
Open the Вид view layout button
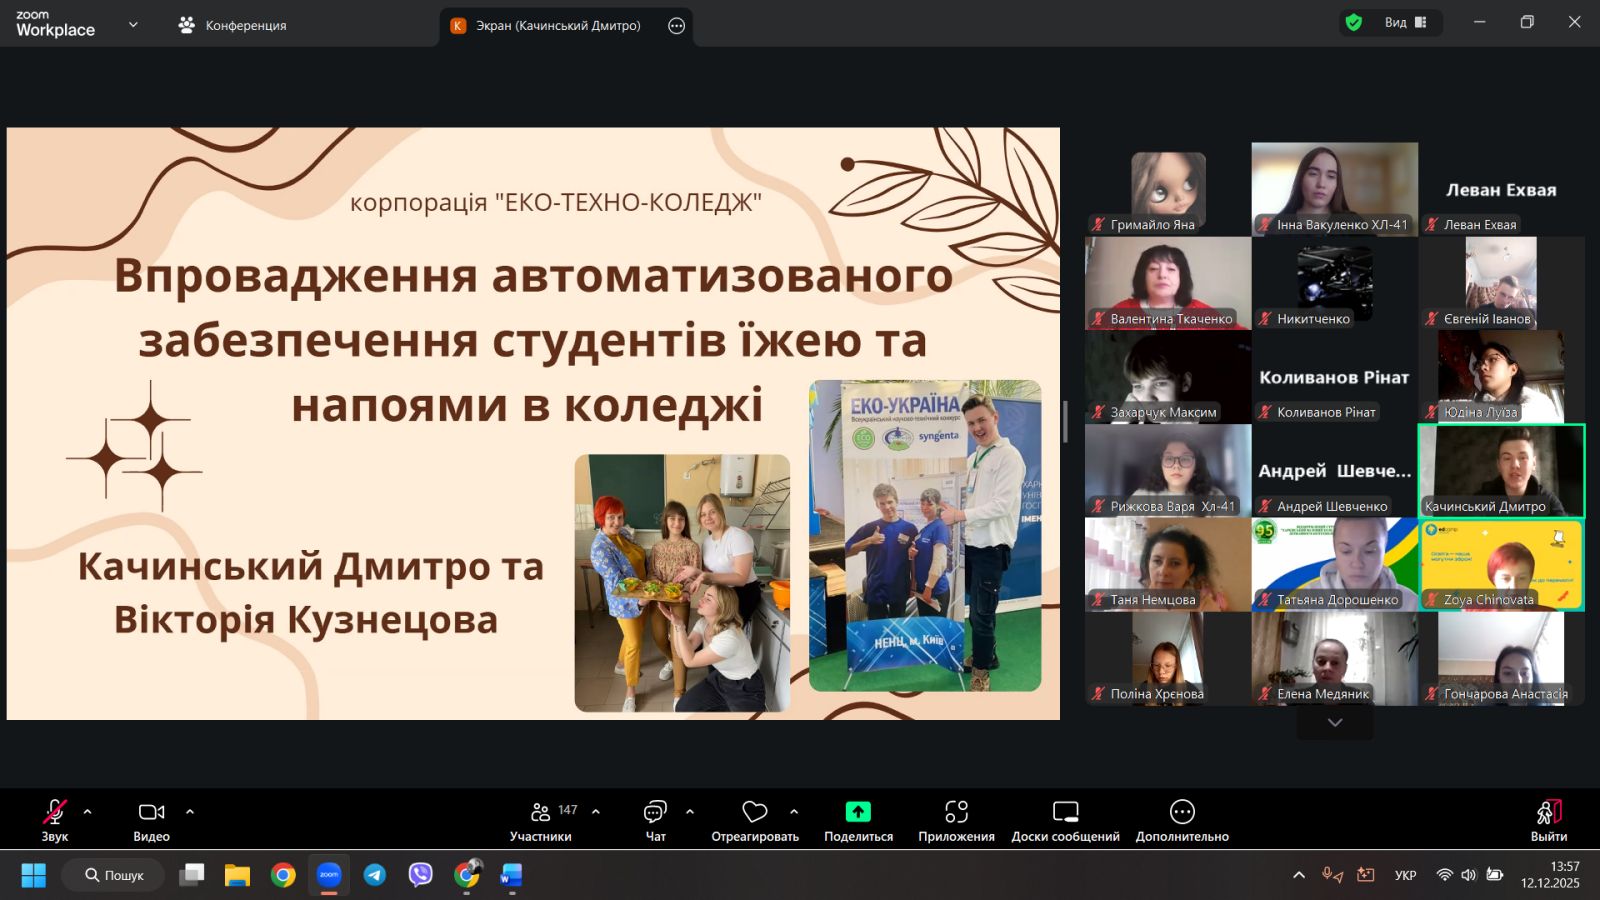pos(1405,22)
